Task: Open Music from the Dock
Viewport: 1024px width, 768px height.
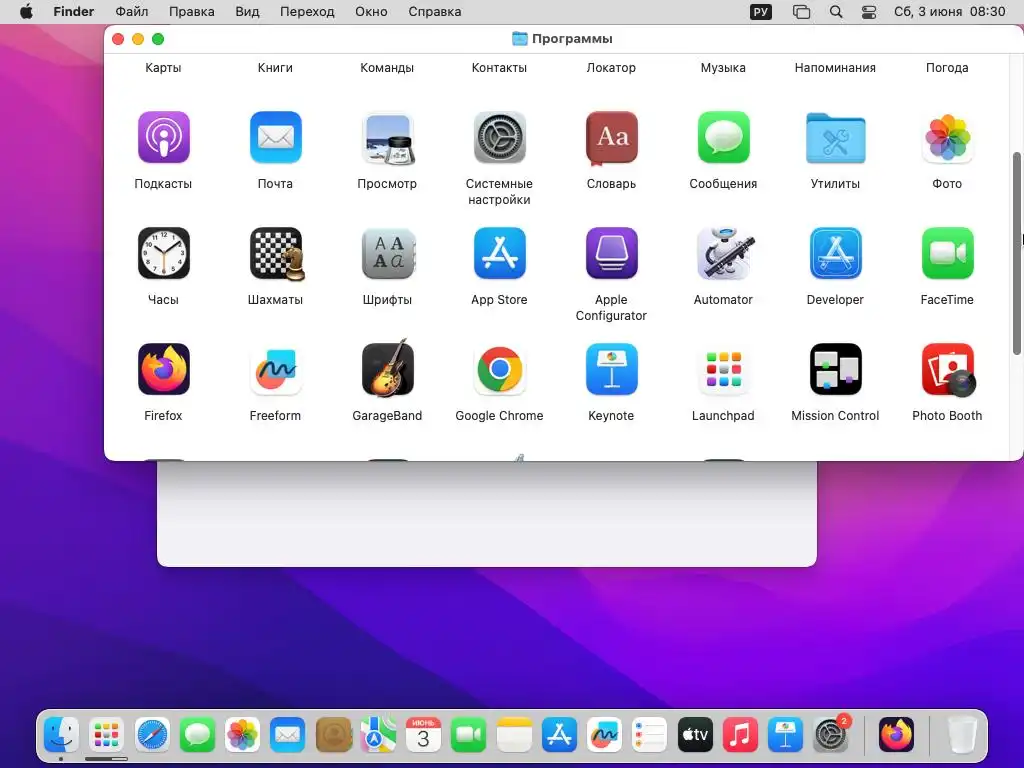Action: [x=740, y=735]
